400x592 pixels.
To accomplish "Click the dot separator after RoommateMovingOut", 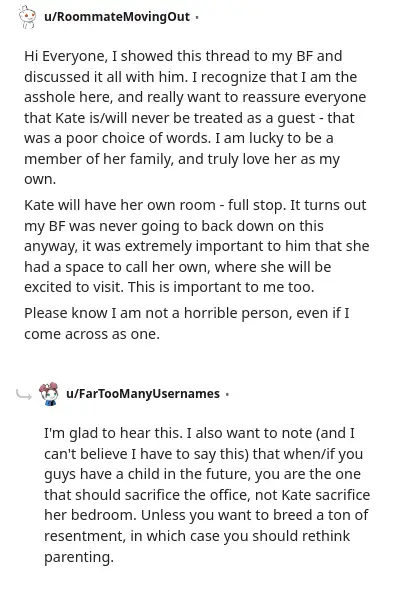I will (197, 17).
